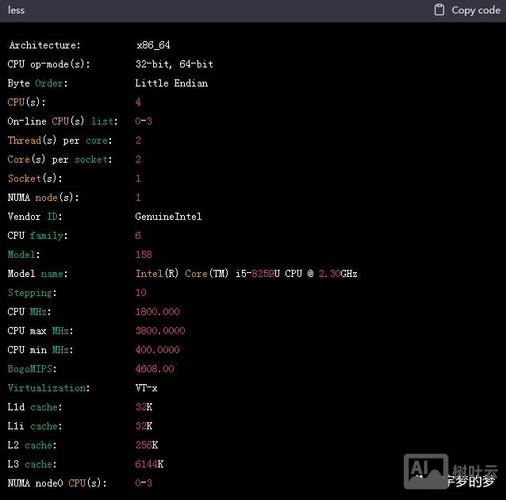This screenshot has width=506, height=500.
Task: Click the 'GenuineIntel' vendor value
Action: [168, 216]
